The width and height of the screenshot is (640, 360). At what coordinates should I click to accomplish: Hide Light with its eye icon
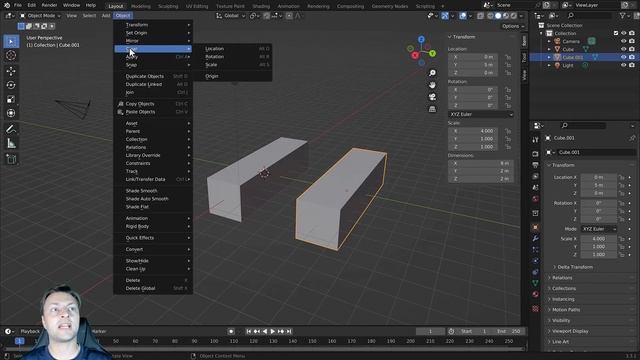coord(623,65)
